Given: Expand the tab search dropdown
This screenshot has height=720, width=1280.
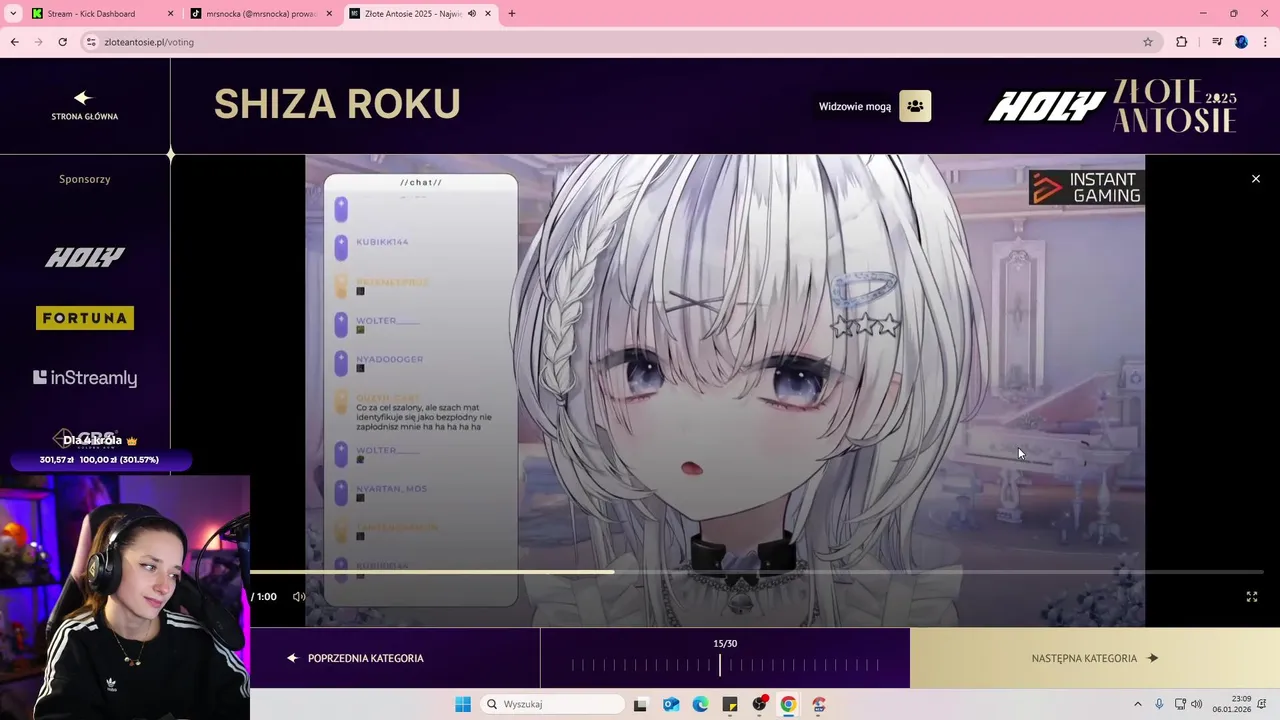Looking at the screenshot, I should (13, 14).
